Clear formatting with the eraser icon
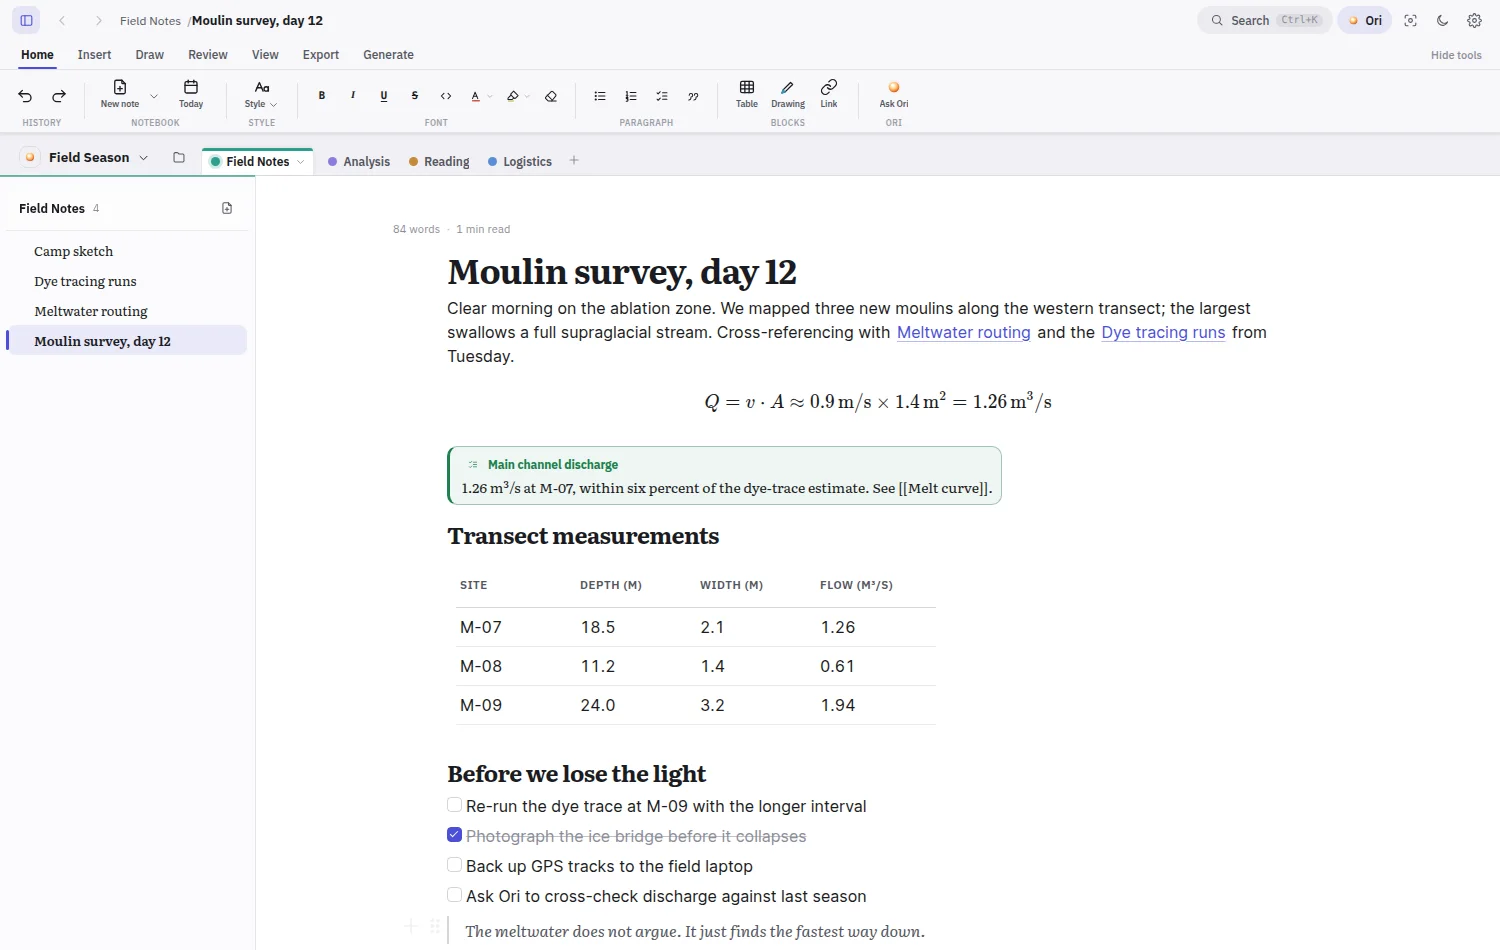This screenshot has width=1500, height=950. coord(551,96)
